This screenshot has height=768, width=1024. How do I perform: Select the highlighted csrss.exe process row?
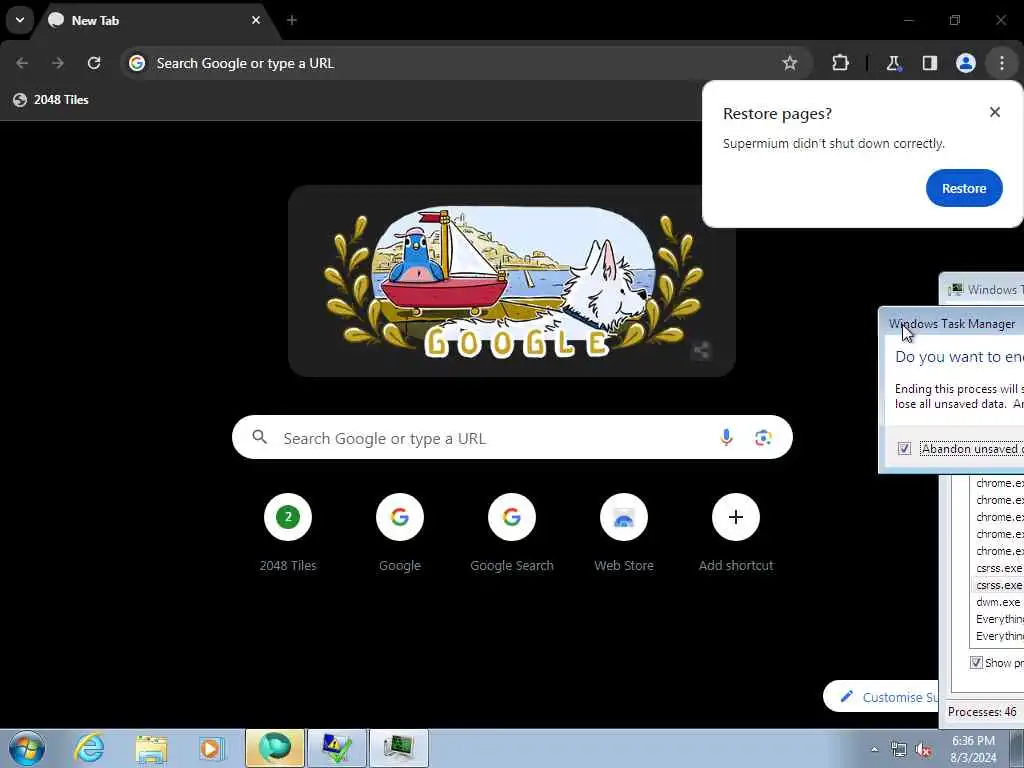click(x=998, y=585)
